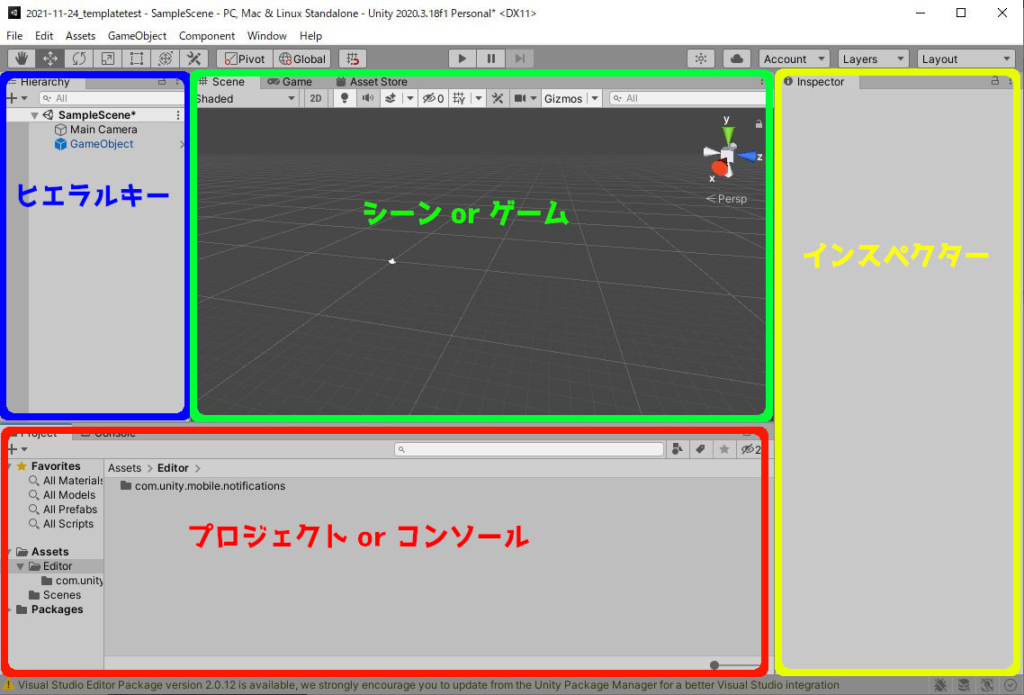Select the Transform tool
Viewport: 1024px width, 695px height.
point(165,59)
